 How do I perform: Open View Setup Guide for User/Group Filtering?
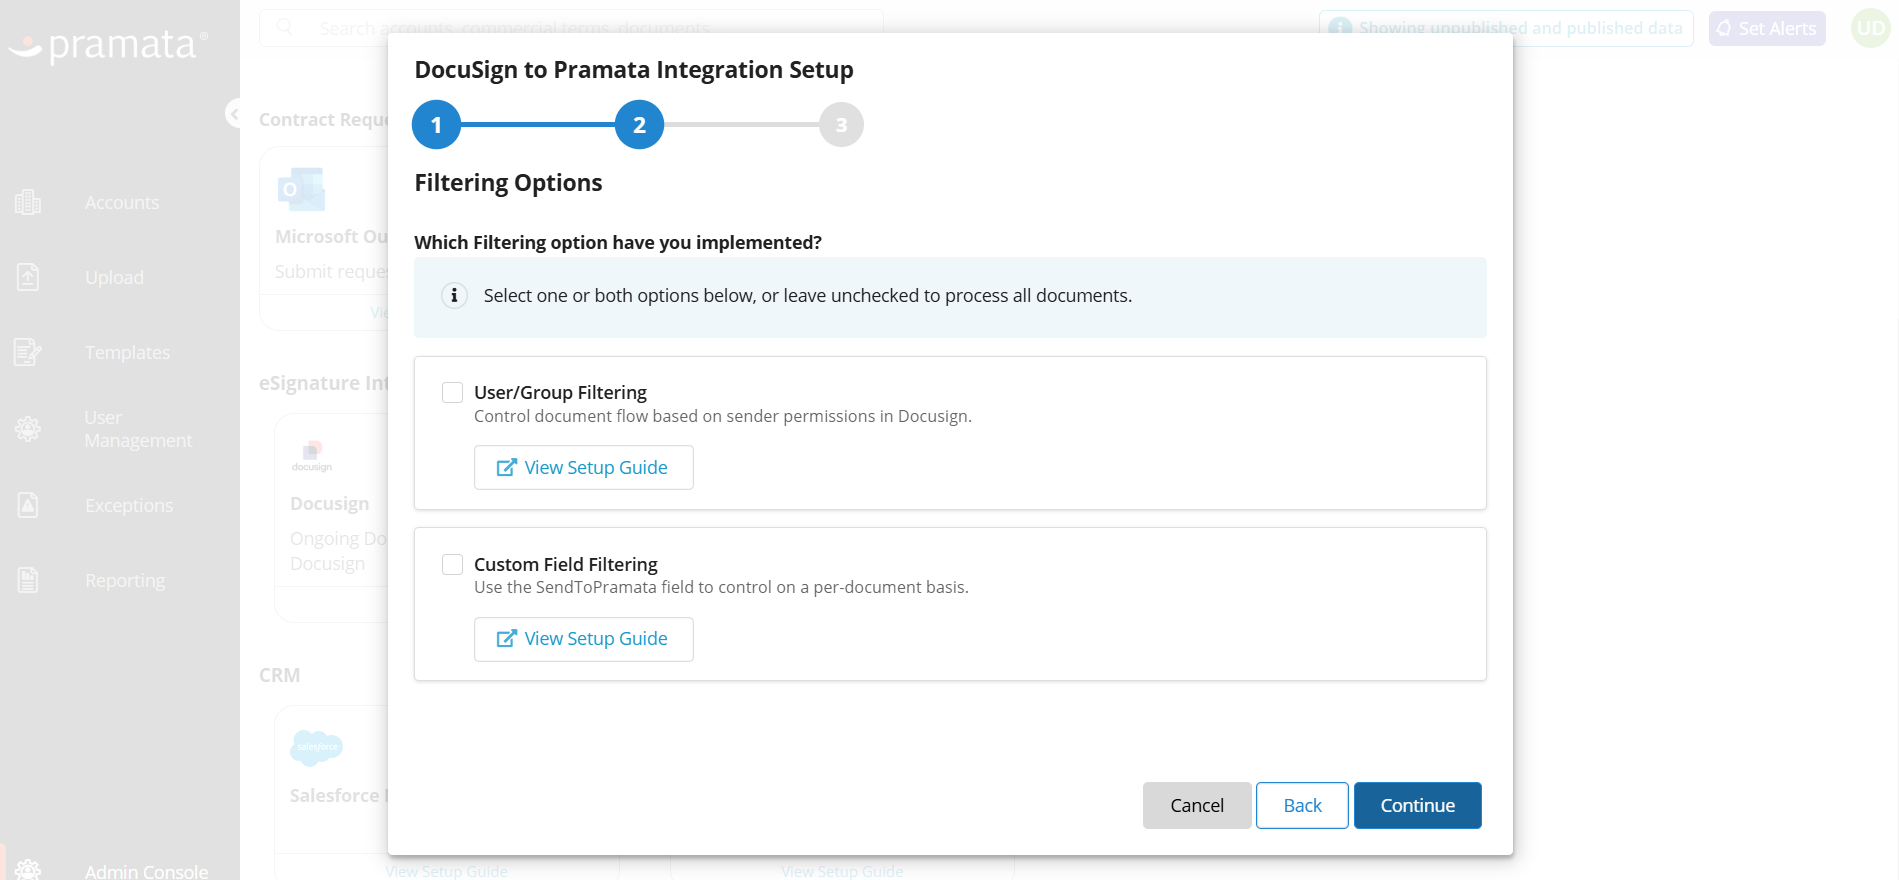point(583,467)
